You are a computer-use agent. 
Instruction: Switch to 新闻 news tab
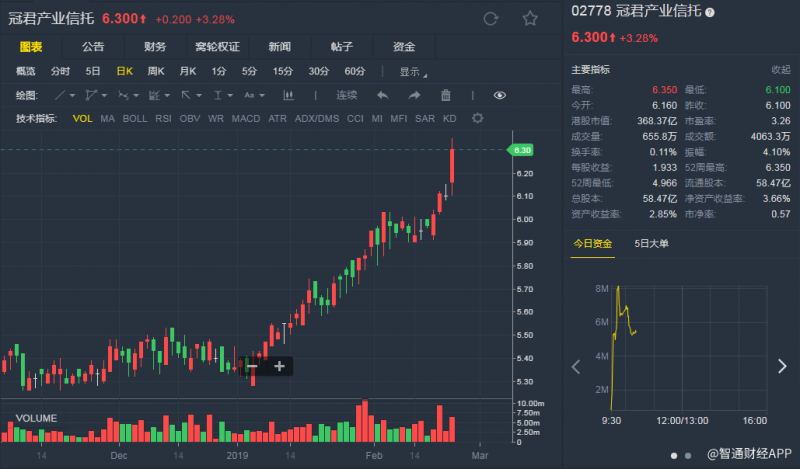point(280,47)
